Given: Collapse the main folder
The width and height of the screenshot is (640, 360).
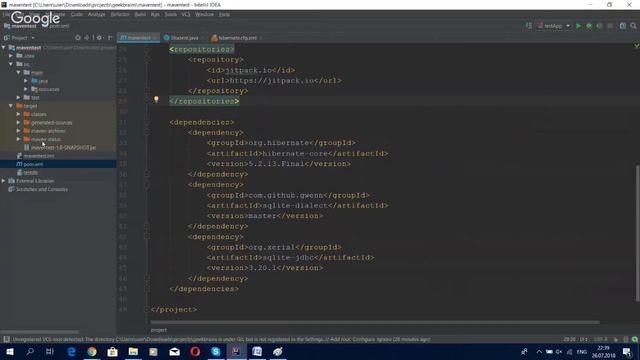Looking at the screenshot, I should click(18, 72).
